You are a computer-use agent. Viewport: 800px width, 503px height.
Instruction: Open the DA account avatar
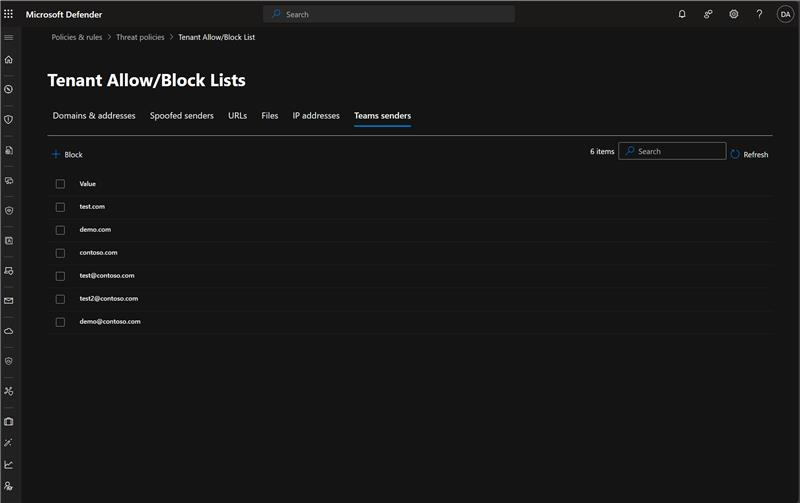(x=785, y=14)
